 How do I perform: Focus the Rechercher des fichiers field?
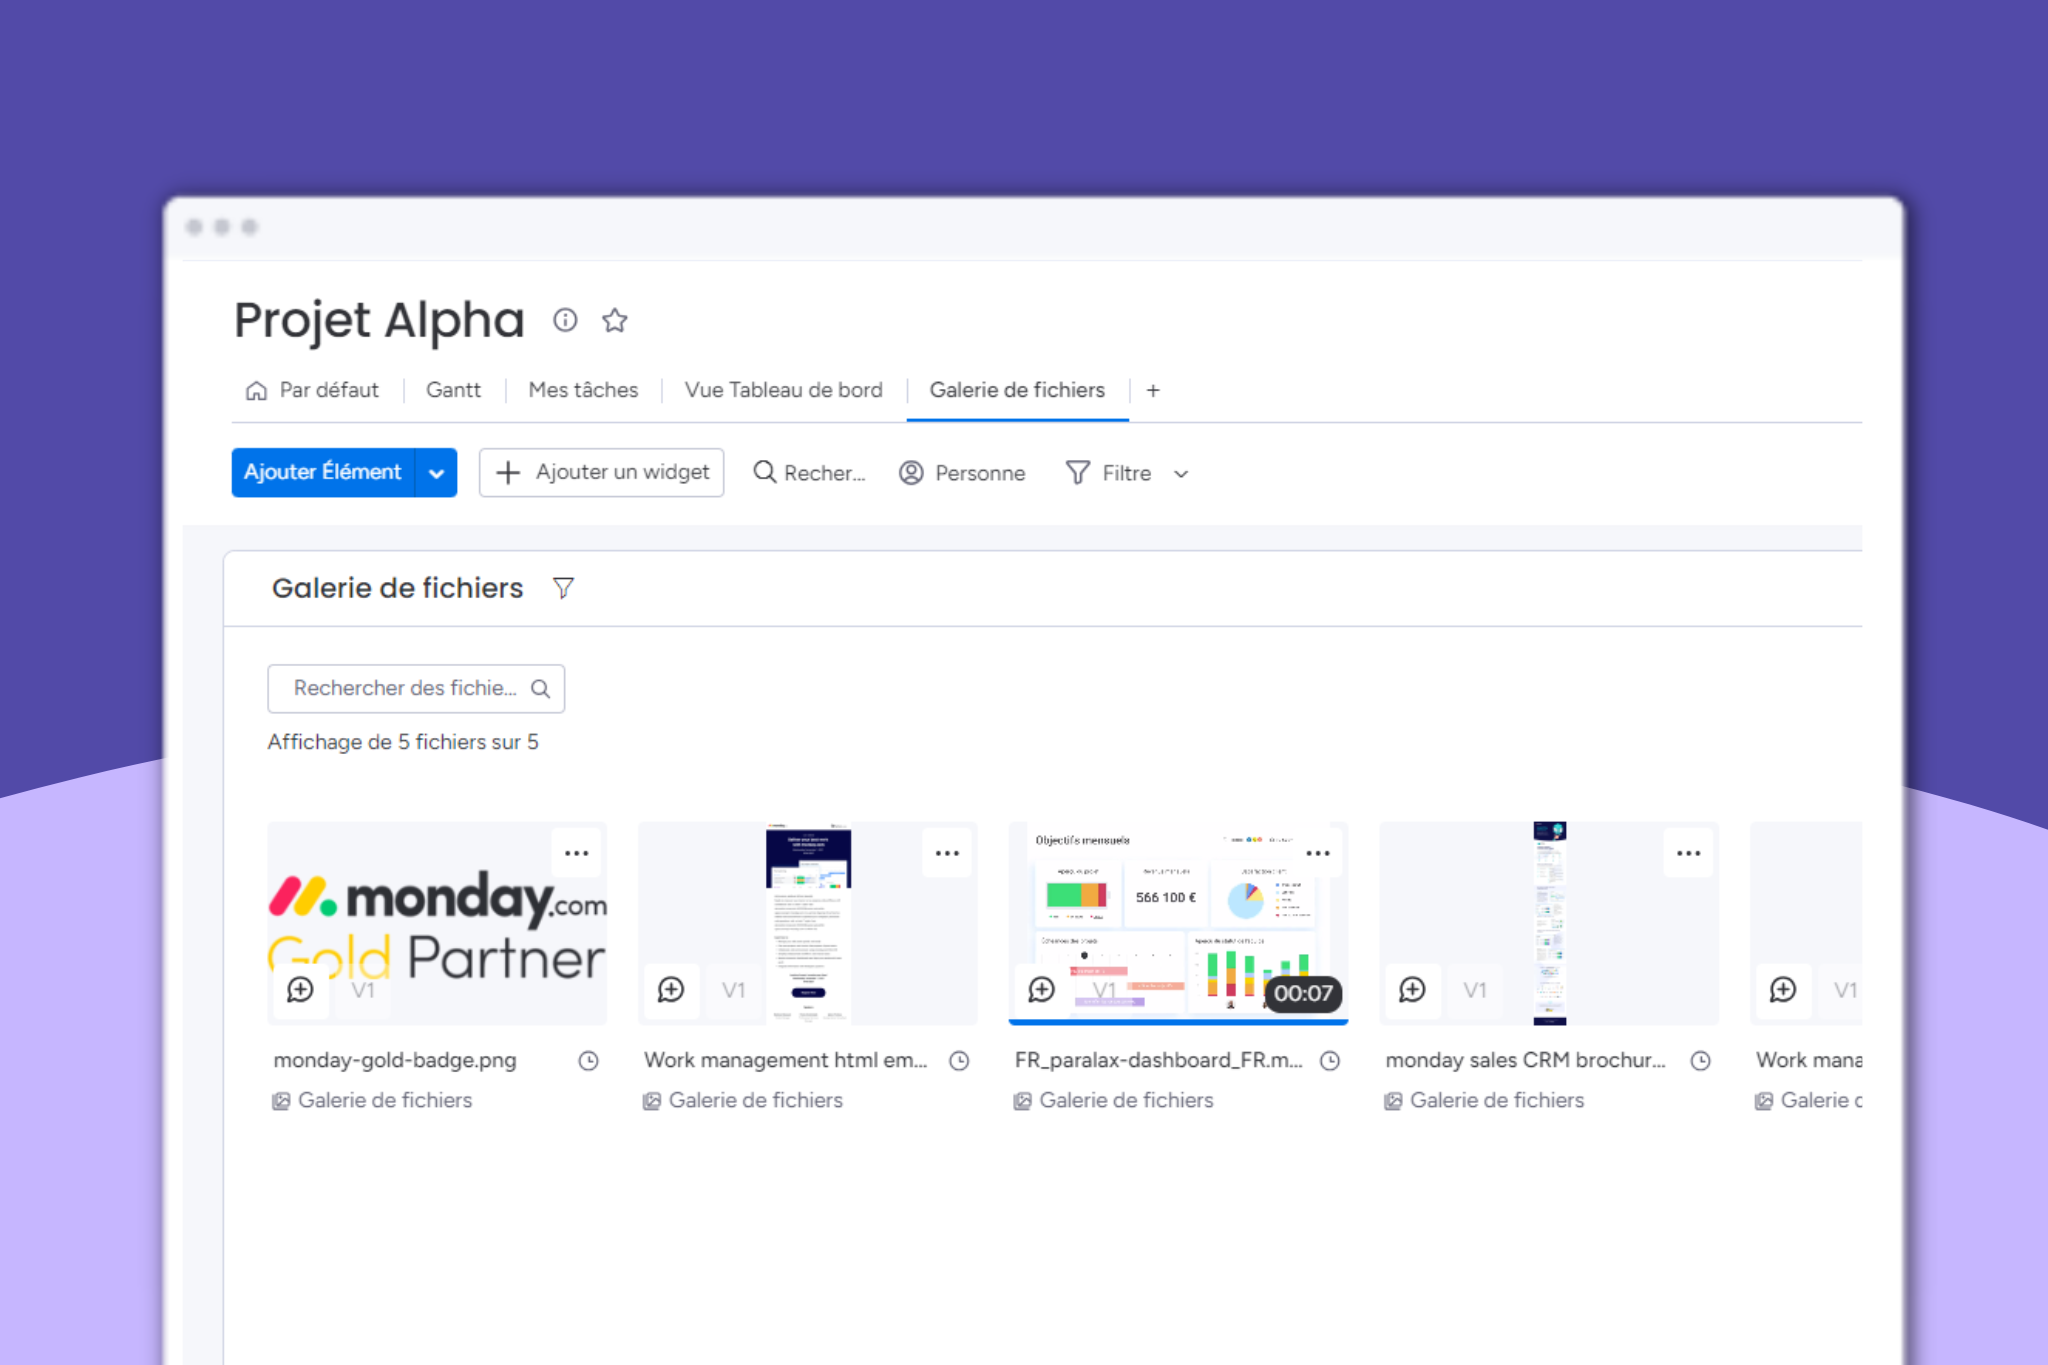(x=416, y=688)
